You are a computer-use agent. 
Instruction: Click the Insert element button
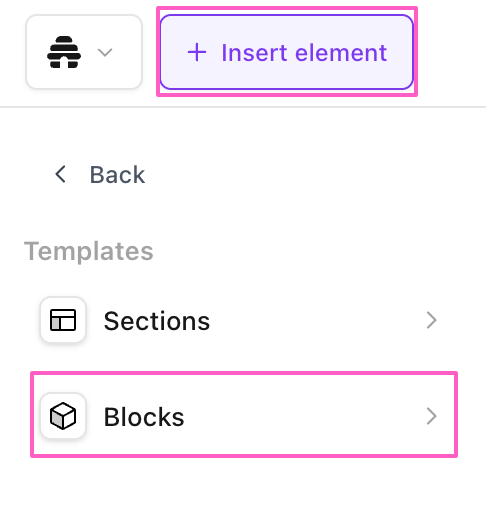coord(287,52)
